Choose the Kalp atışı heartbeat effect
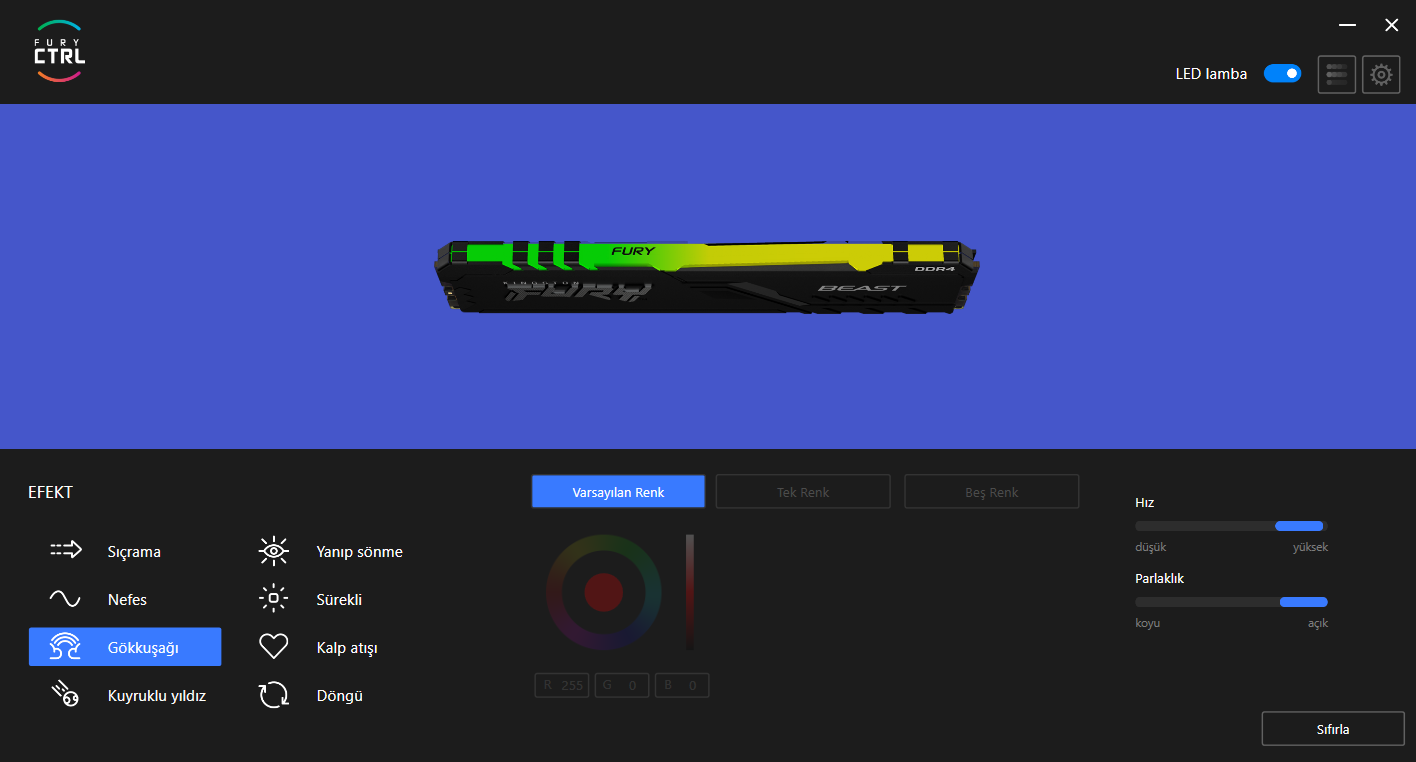 319,647
